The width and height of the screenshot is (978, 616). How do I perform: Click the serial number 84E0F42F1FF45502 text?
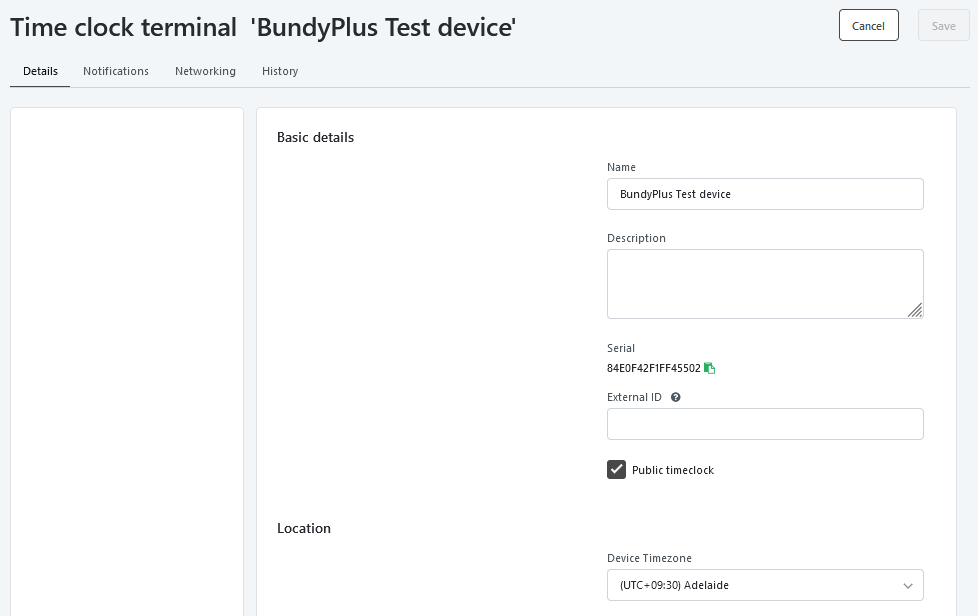(654, 368)
